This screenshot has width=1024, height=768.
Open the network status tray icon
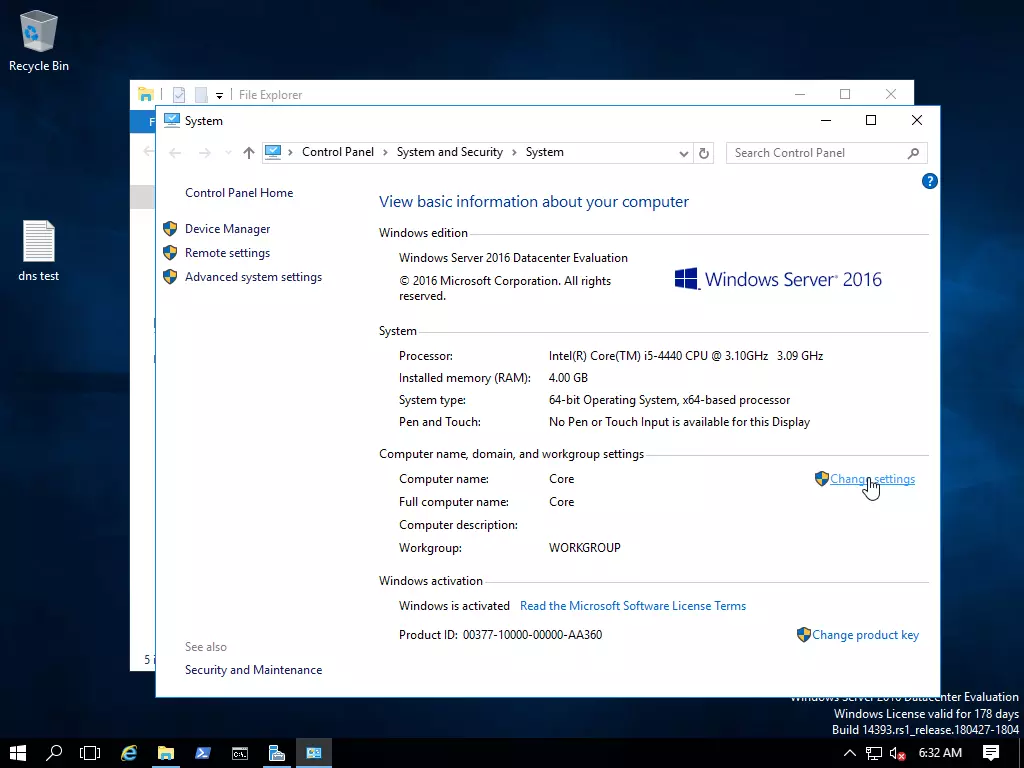point(873,753)
